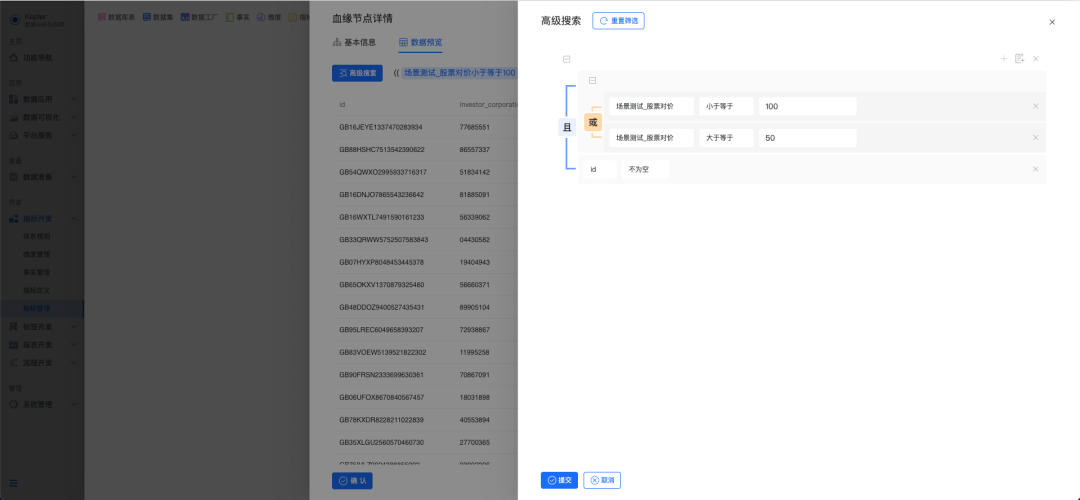
Task: Open the 大于等于 operator dropdown
Action: point(727,138)
